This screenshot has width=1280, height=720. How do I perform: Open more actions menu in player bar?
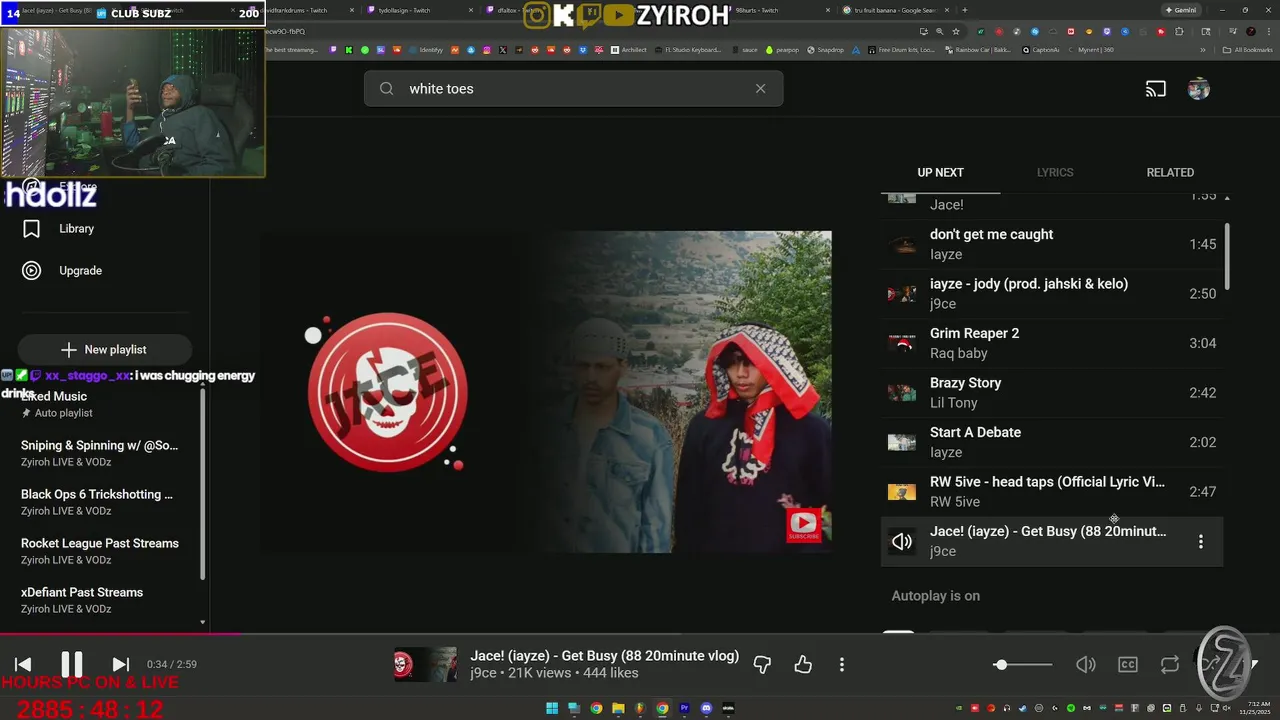(842, 664)
